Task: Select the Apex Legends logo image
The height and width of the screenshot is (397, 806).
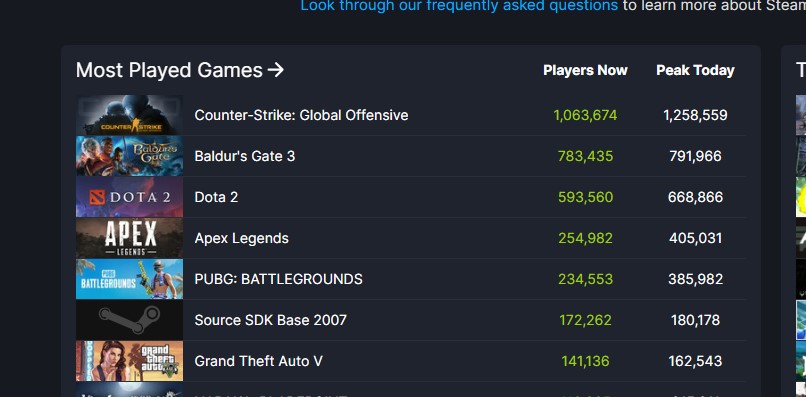Action: pyautogui.click(x=130, y=238)
